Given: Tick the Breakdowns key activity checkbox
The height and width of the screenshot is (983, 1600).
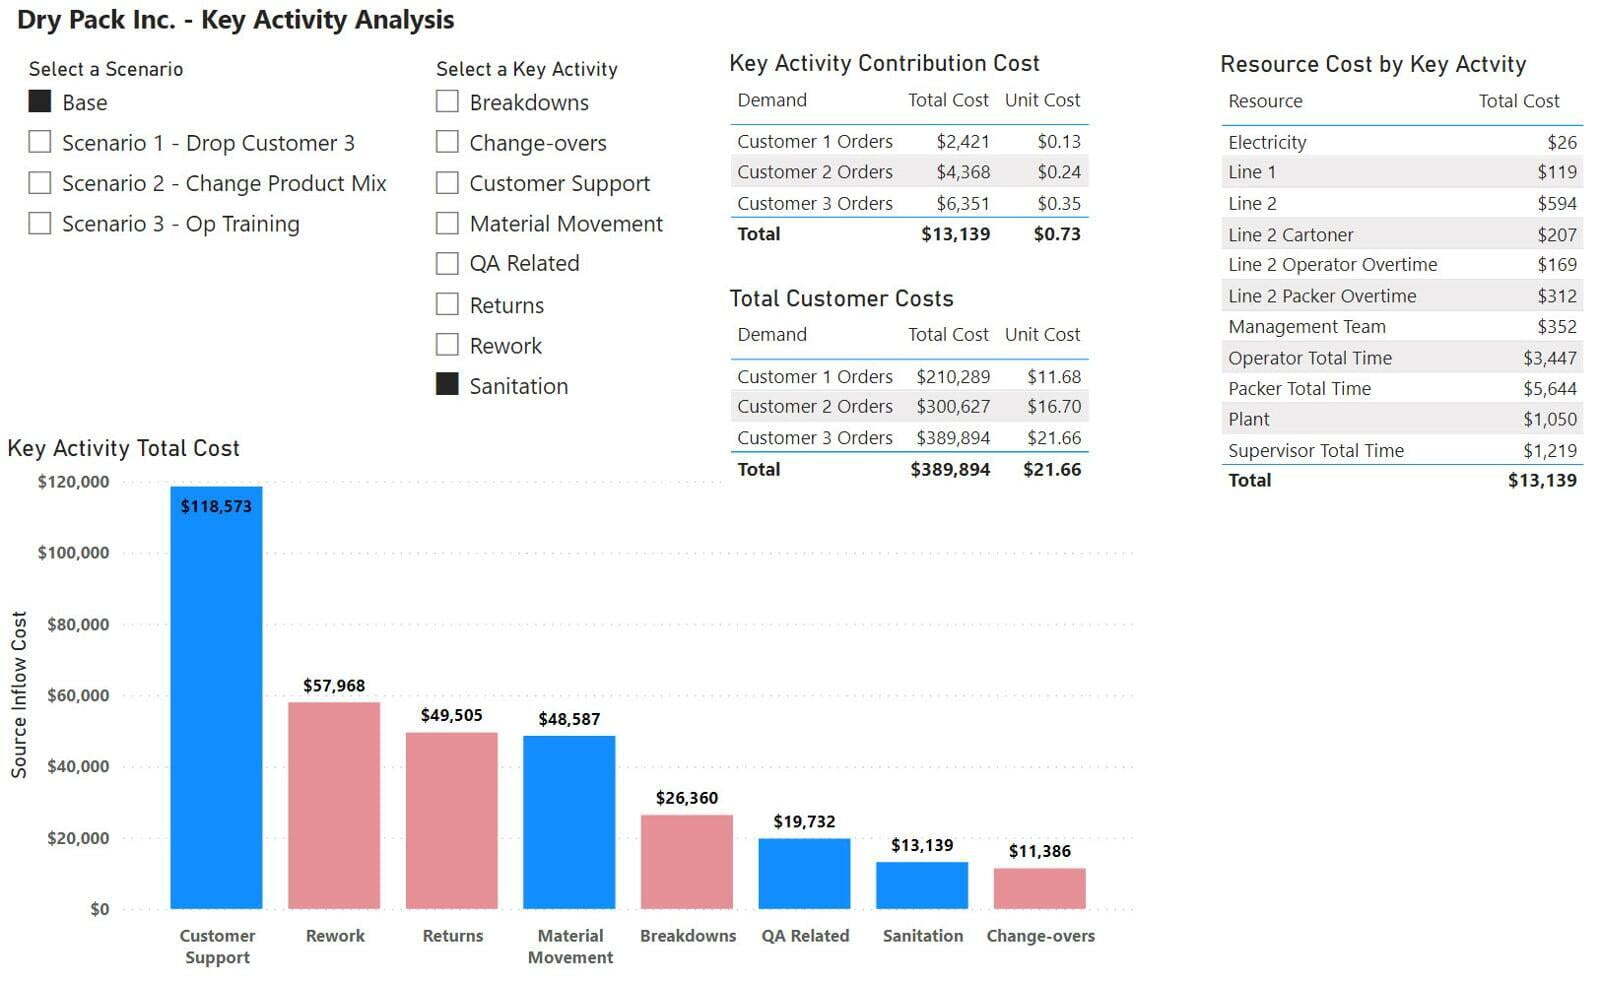Looking at the screenshot, I should pos(447,101).
